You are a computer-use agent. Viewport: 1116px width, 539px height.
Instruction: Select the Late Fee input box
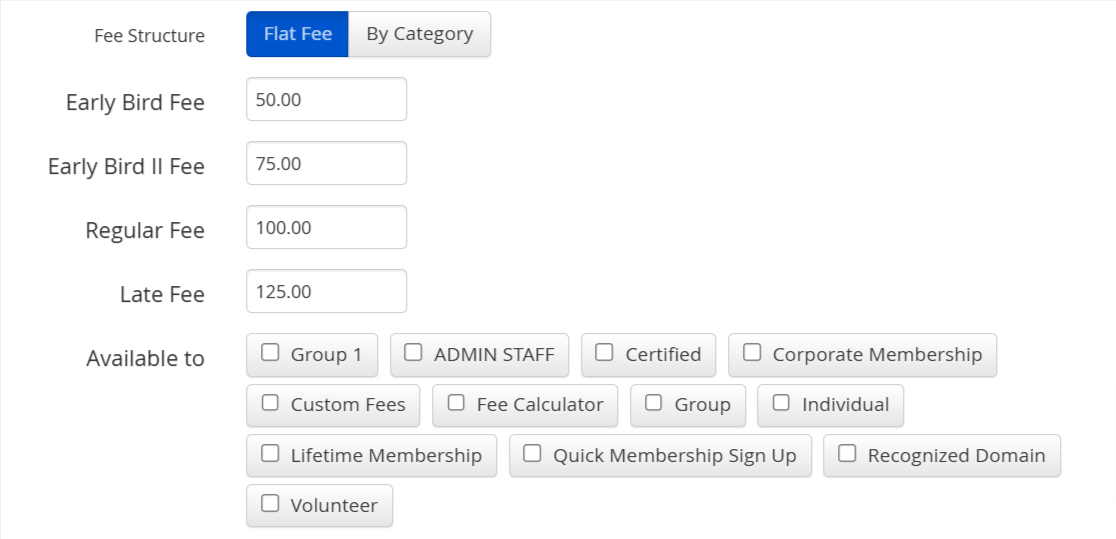326,291
